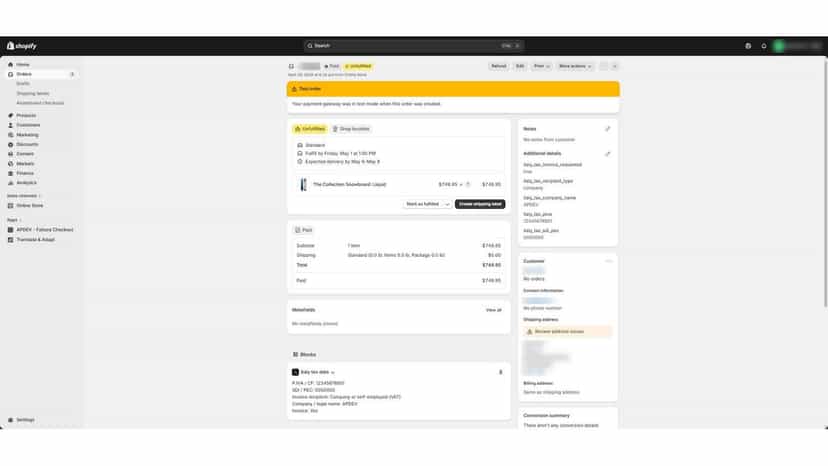Open Abandoned checkouts under Orders
The width and height of the screenshot is (828, 466).
pyautogui.click(x=40, y=103)
